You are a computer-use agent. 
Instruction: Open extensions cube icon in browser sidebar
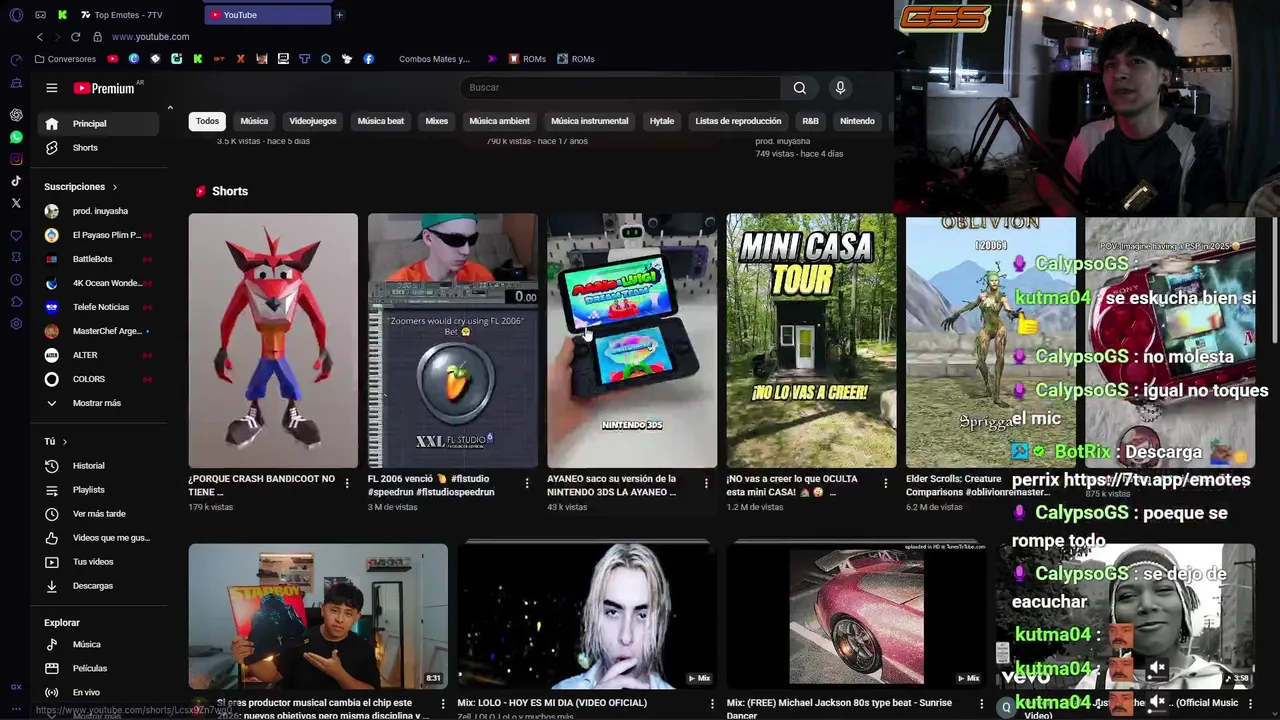pyautogui.click(x=16, y=302)
